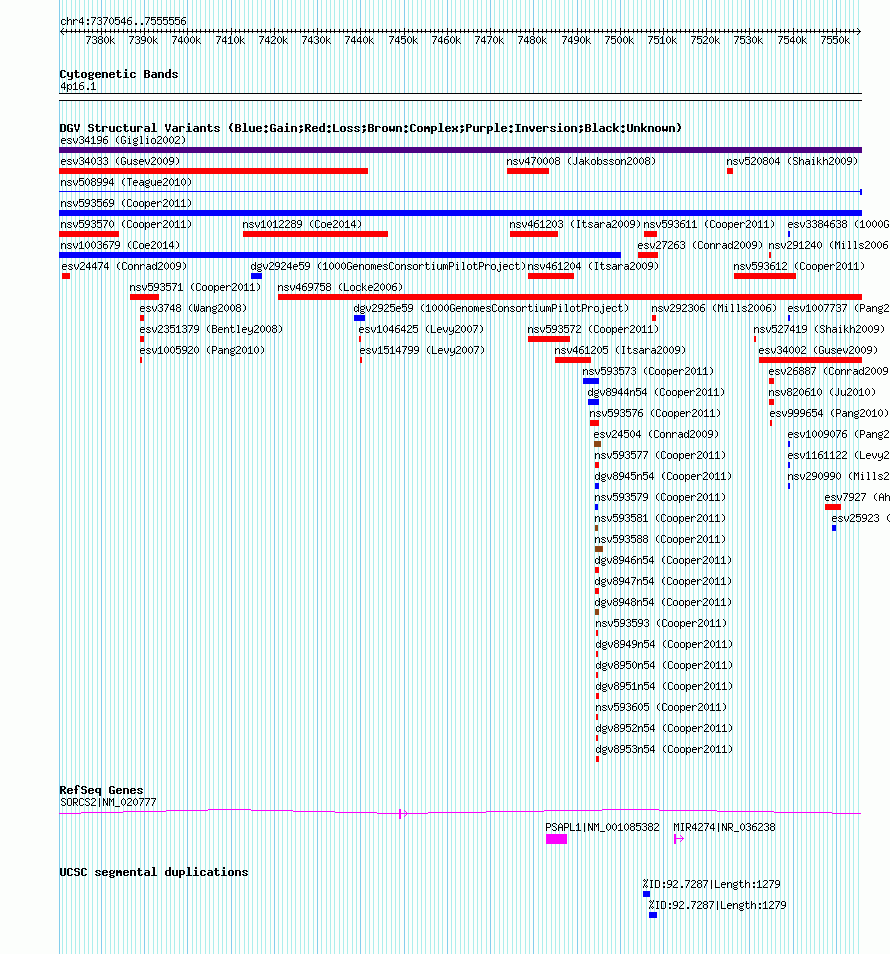Click the nsv508994 (Teague2010) label
The width and height of the screenshot is (890, 954).
pos(126,182)
